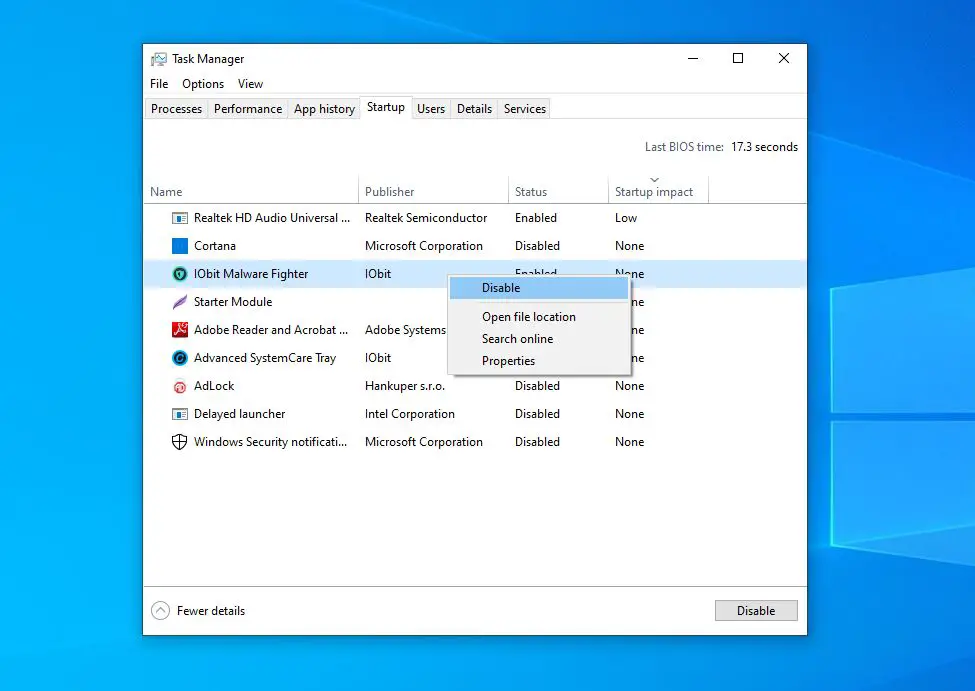Click the Realtek HD Audio Universal icon

[x=179, y=217]
